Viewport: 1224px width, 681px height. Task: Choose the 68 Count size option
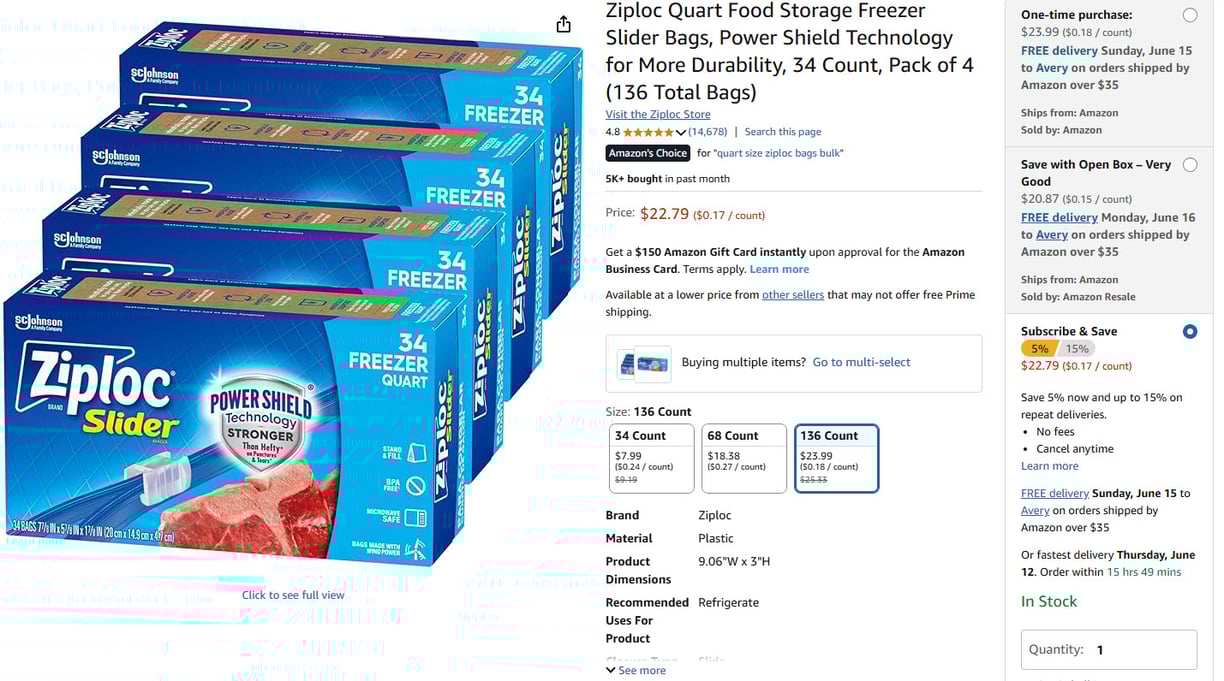coord(744,459)
